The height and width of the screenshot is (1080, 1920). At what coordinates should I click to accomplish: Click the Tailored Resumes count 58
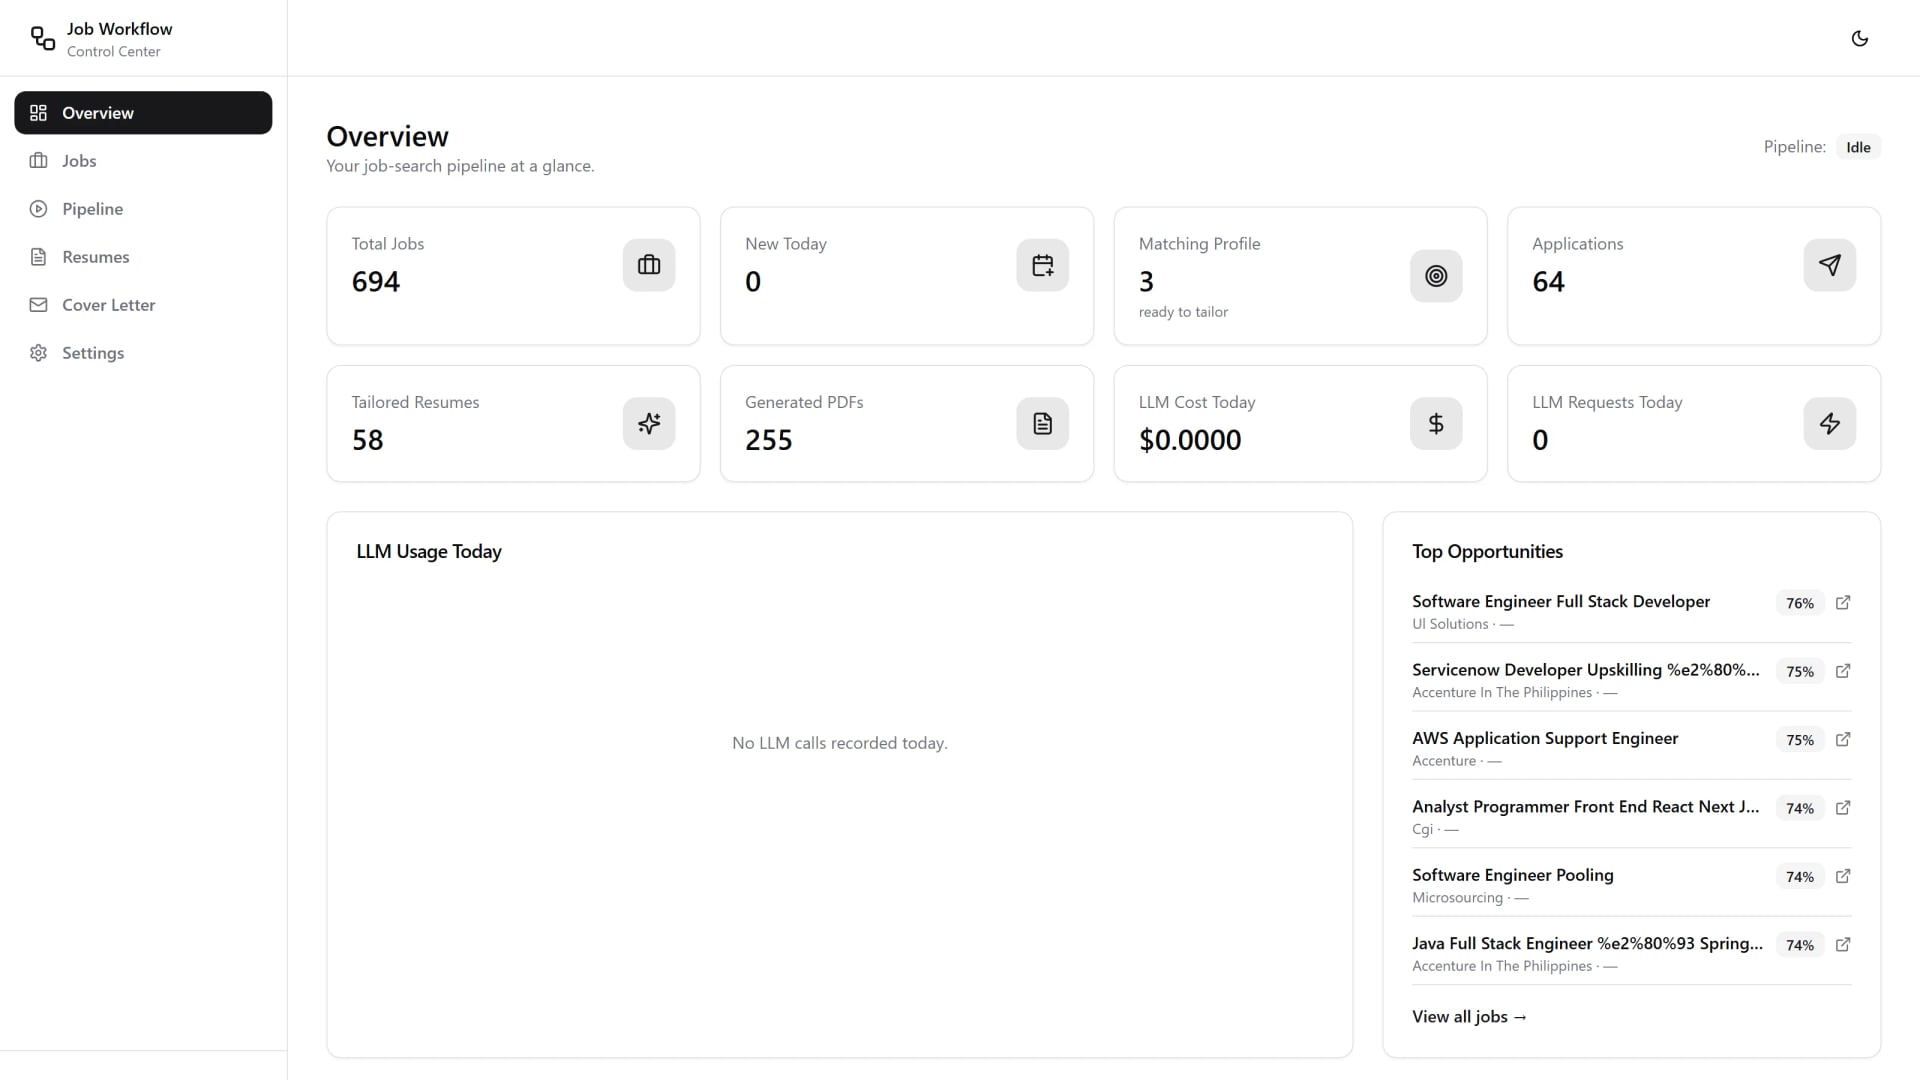[368, 440]
